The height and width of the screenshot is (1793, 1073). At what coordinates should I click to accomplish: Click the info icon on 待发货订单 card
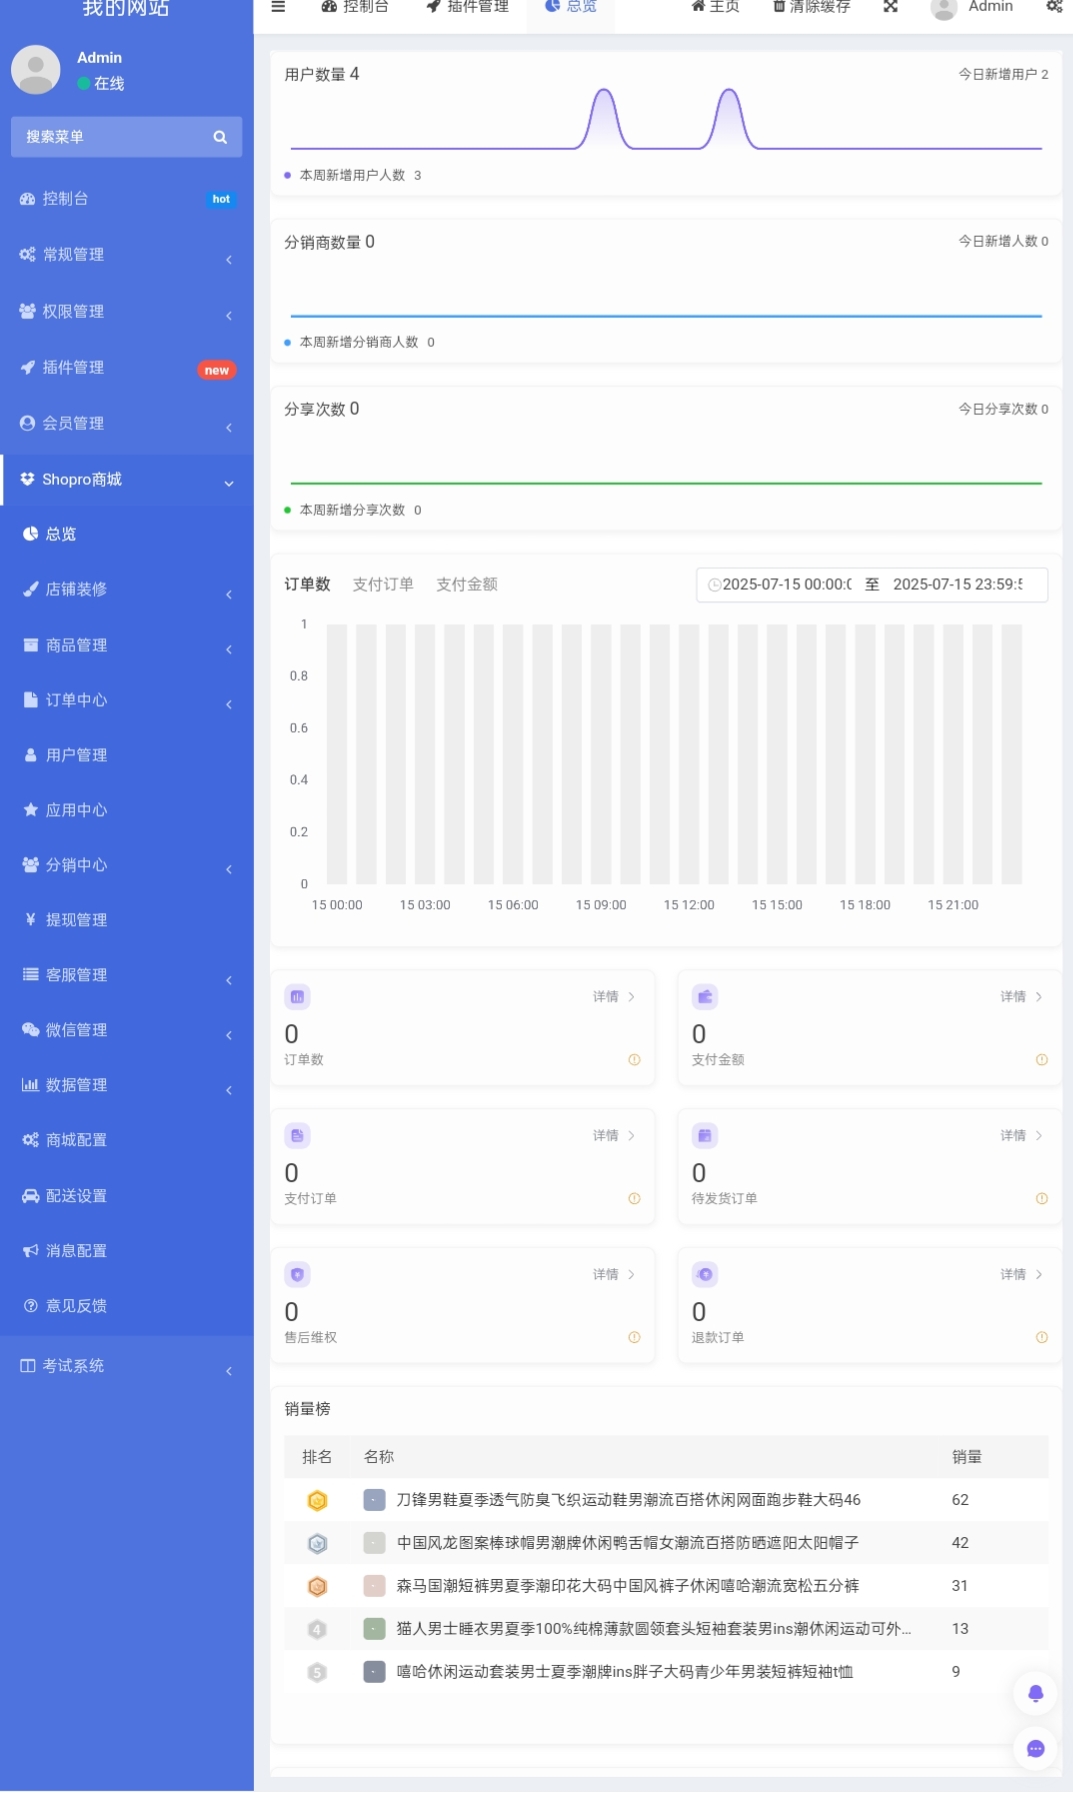click(1042, 1199)
